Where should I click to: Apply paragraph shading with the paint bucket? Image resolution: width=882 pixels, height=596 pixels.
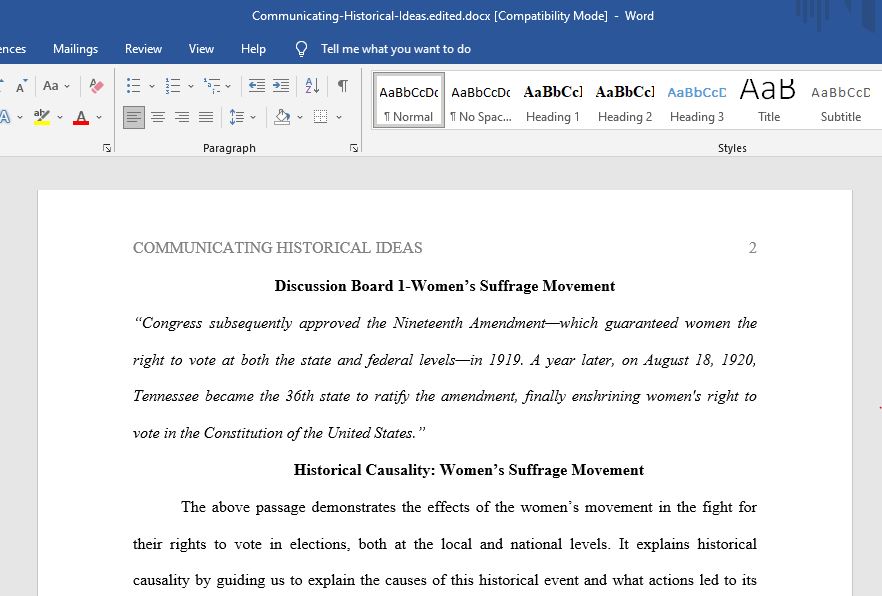[x=282, y=117]
